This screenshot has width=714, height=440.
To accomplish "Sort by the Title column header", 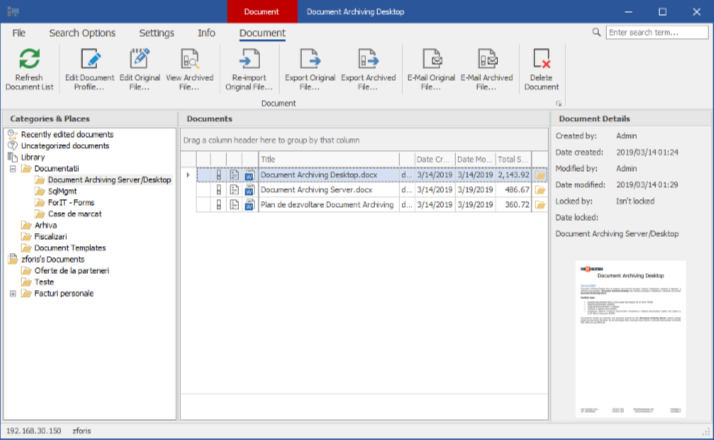I will tap(329, 159).
